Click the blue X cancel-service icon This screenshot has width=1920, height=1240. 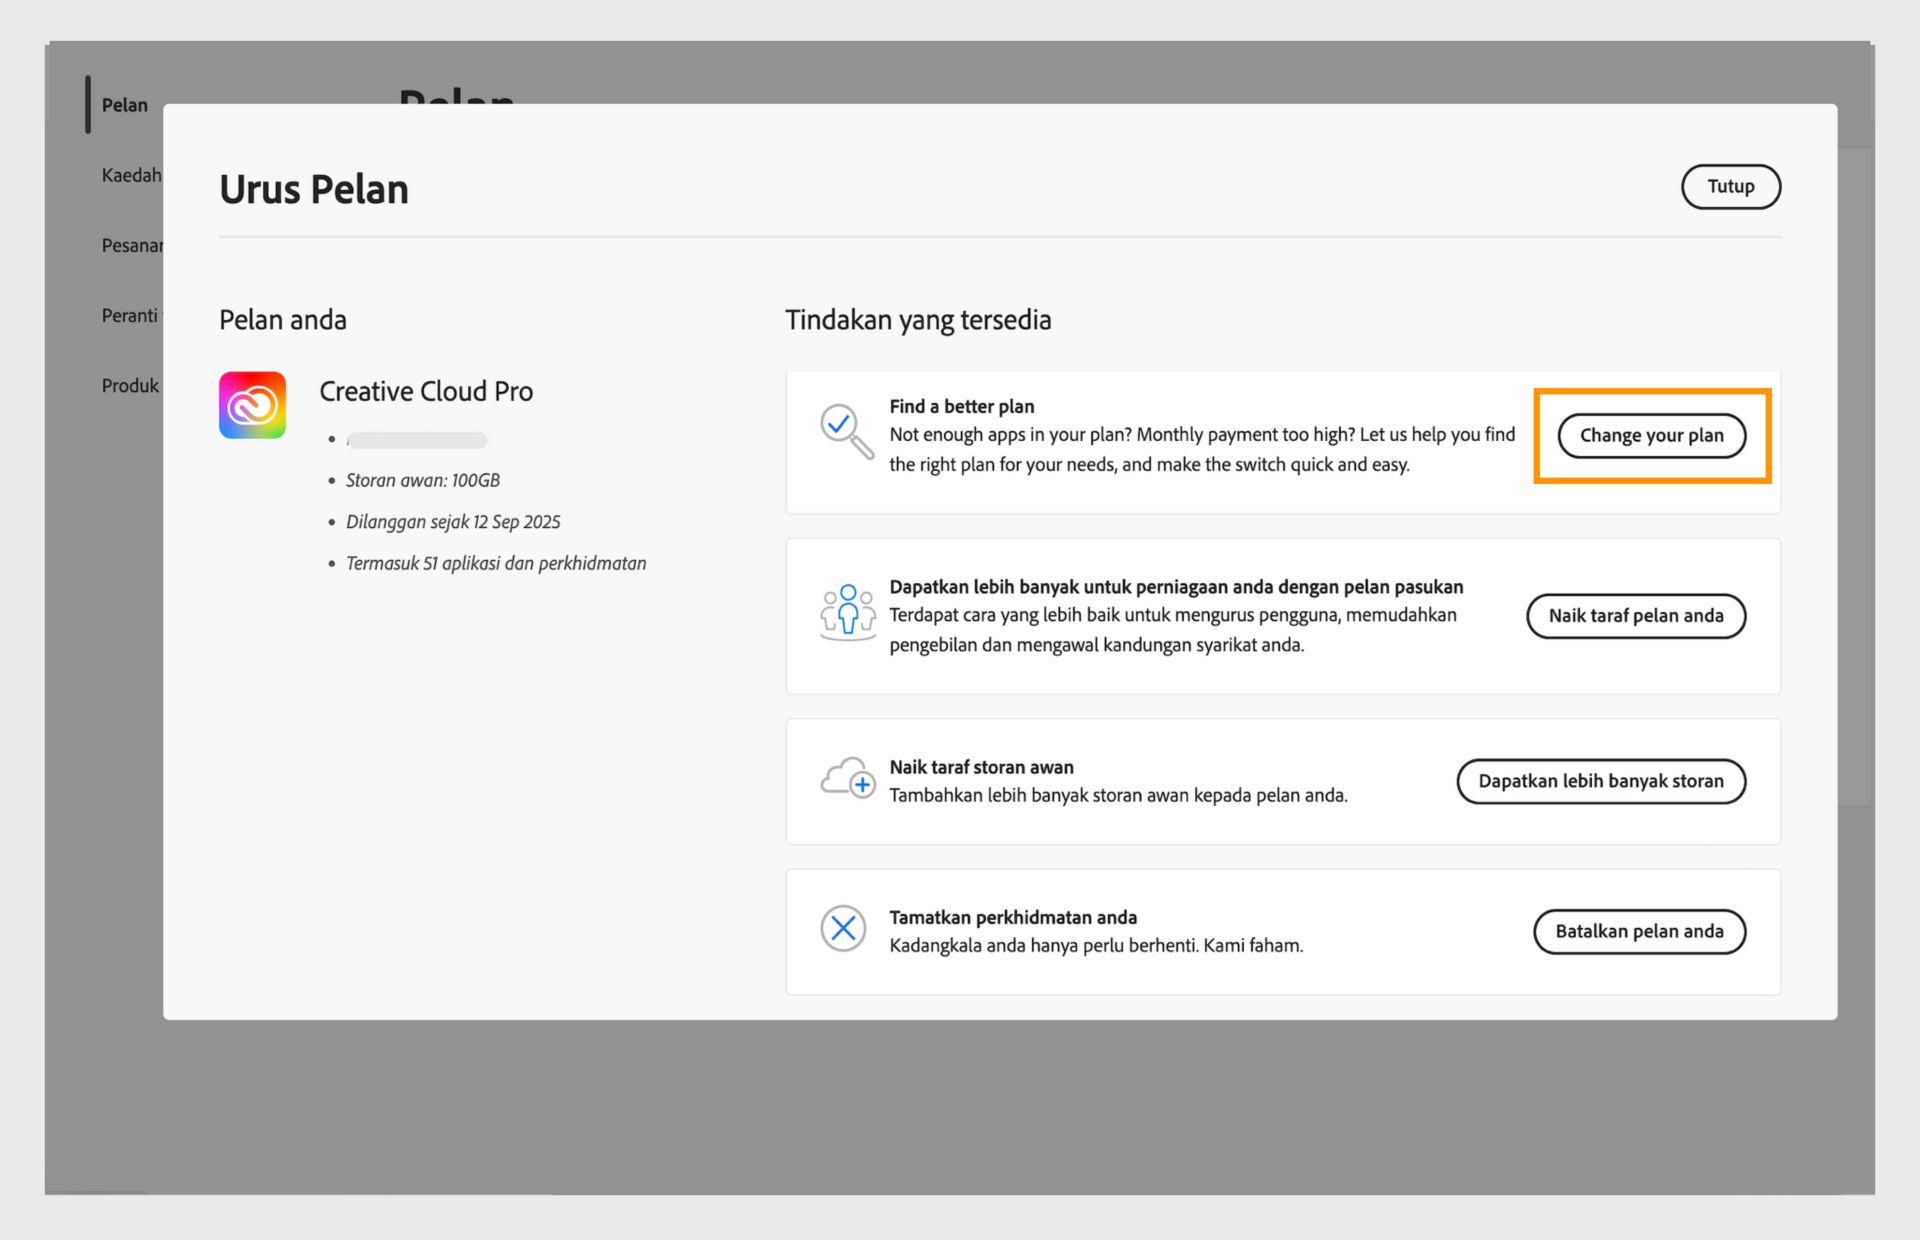pyautogui.click(x=843, y=928)
